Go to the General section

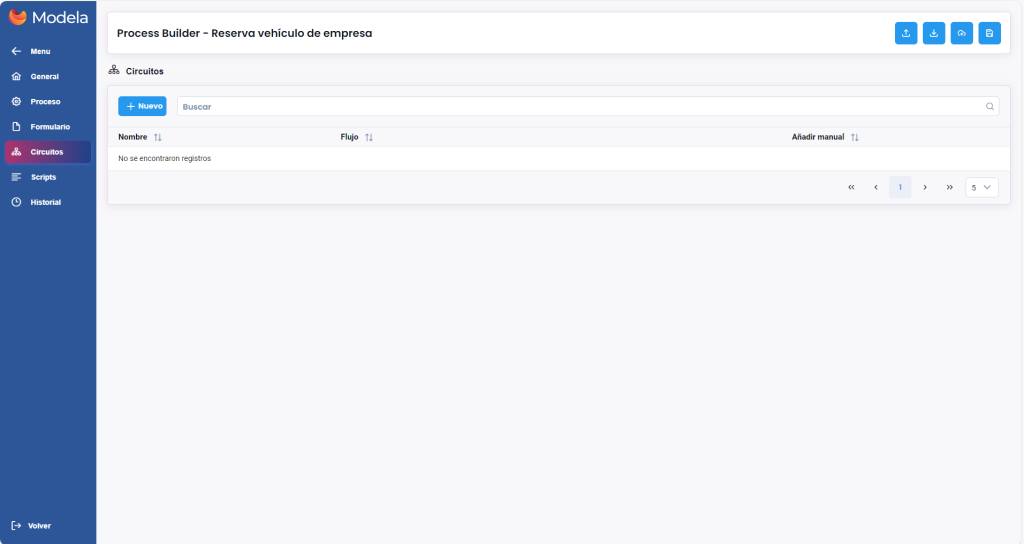(x=44, y=76)
